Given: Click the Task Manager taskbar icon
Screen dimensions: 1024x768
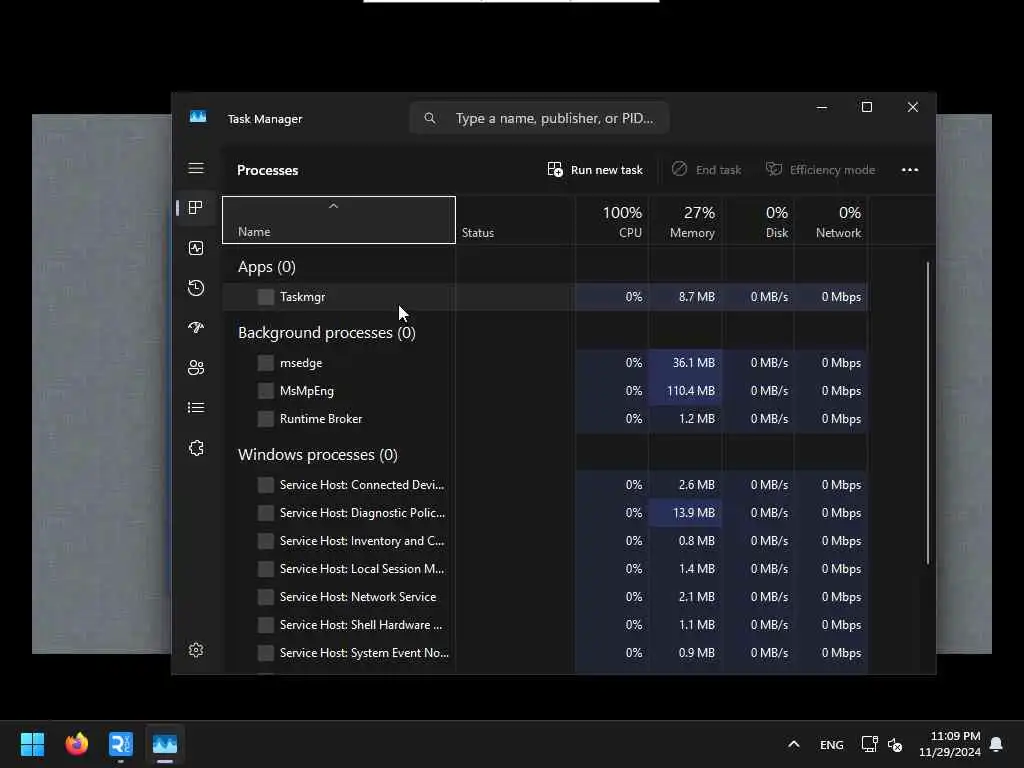Looking at the screenshot, I should [x=165, y=744].
